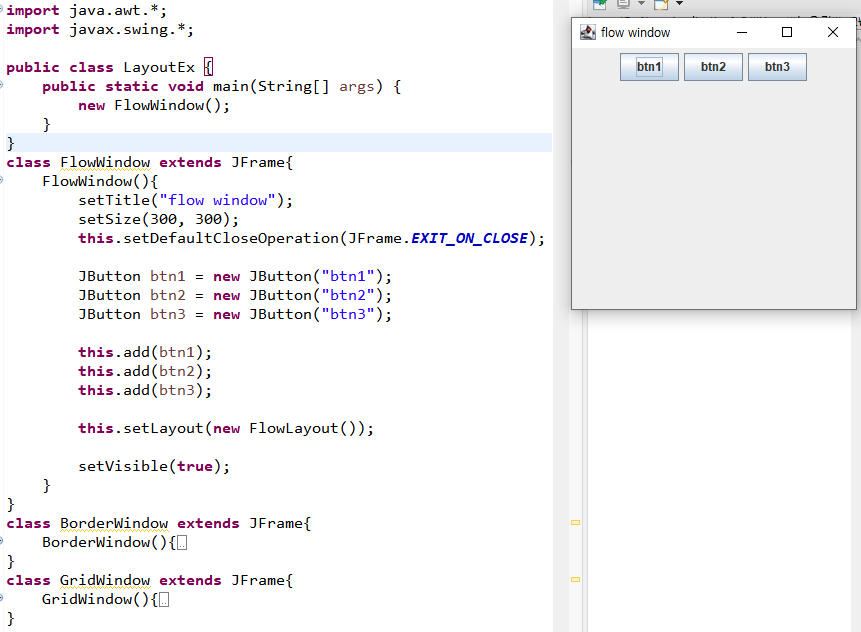Click the highlighted brace after LayoutEx
The height and width of the screenshot is (632, 861).
[209, 68]
